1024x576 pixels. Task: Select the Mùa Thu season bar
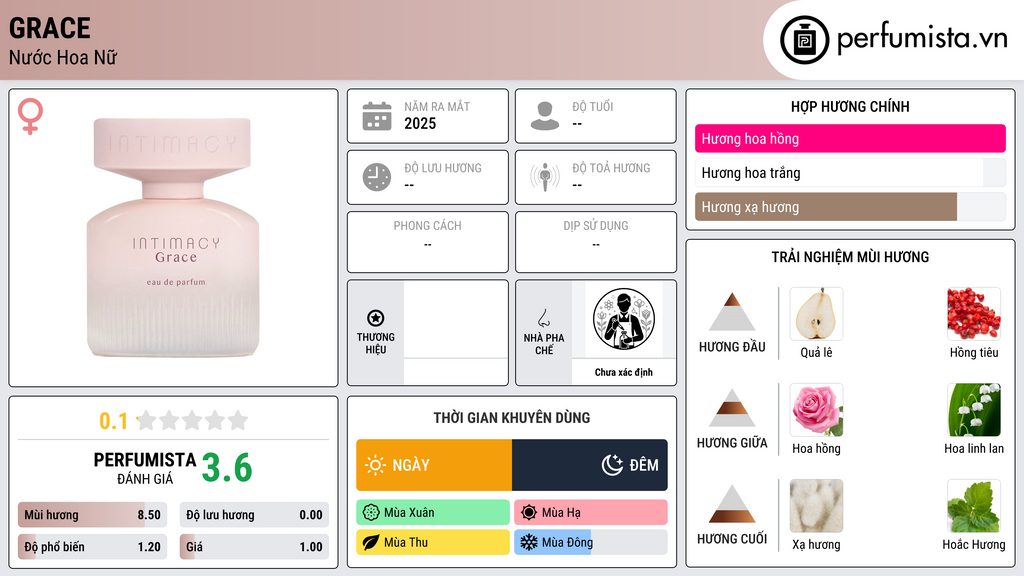pos(433,542)
